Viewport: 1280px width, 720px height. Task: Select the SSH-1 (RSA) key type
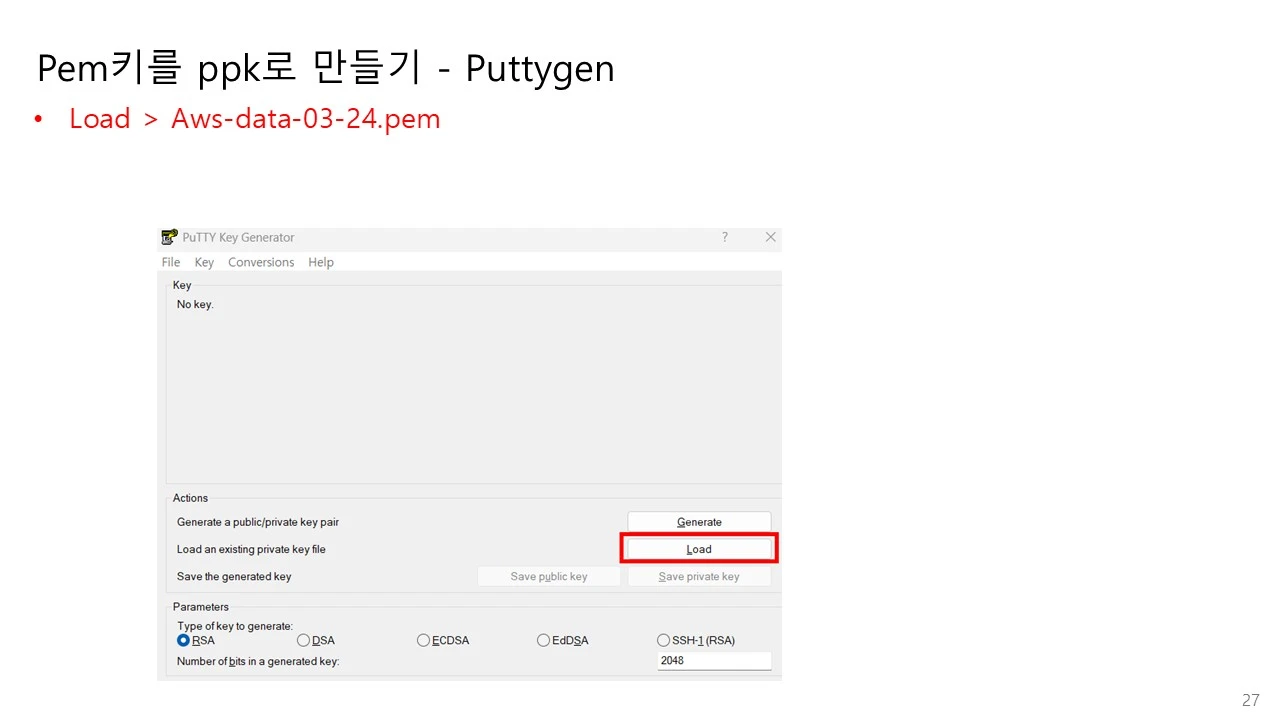[663, 640]
